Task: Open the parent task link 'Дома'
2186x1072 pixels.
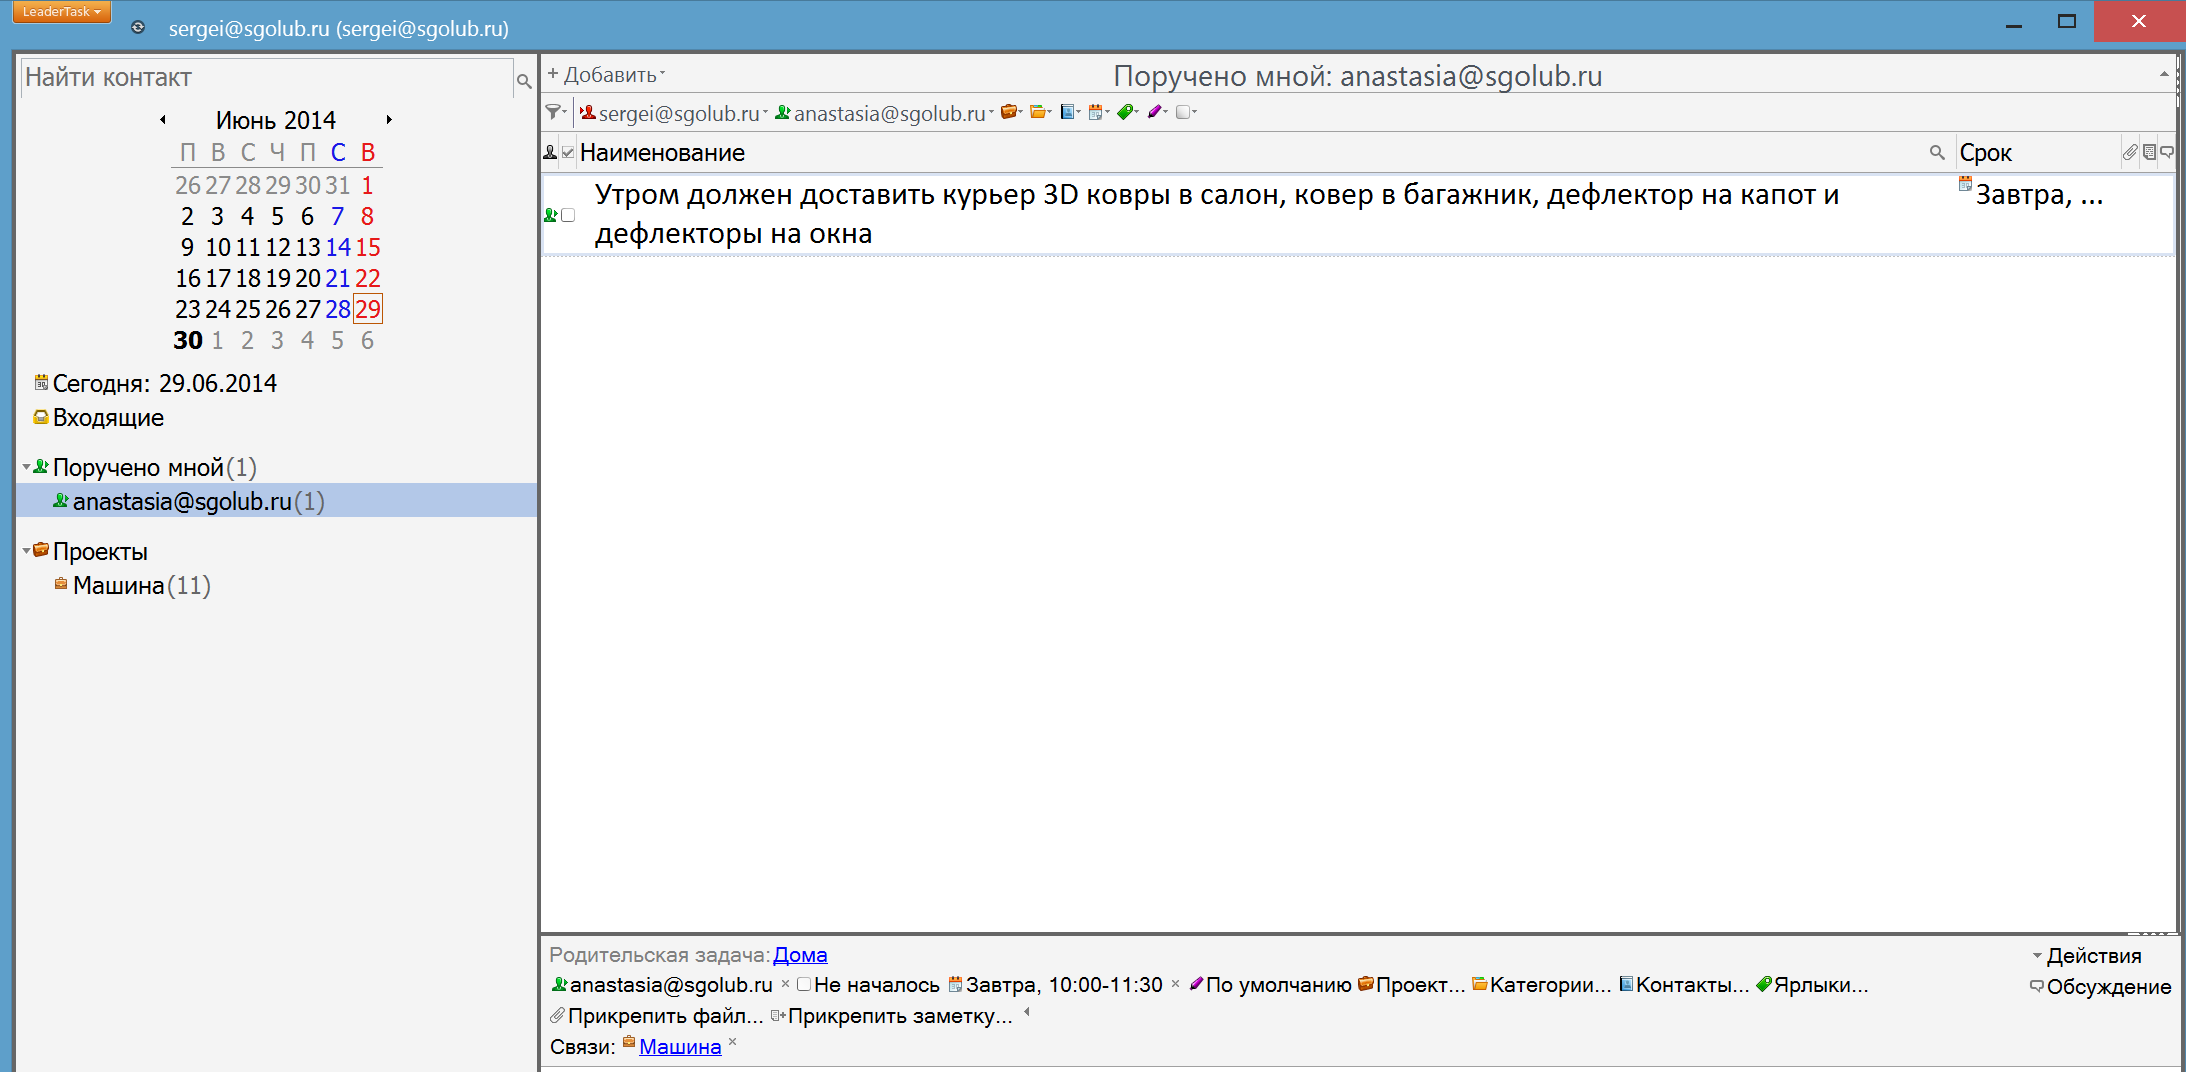Action: (x=800, y=955)
